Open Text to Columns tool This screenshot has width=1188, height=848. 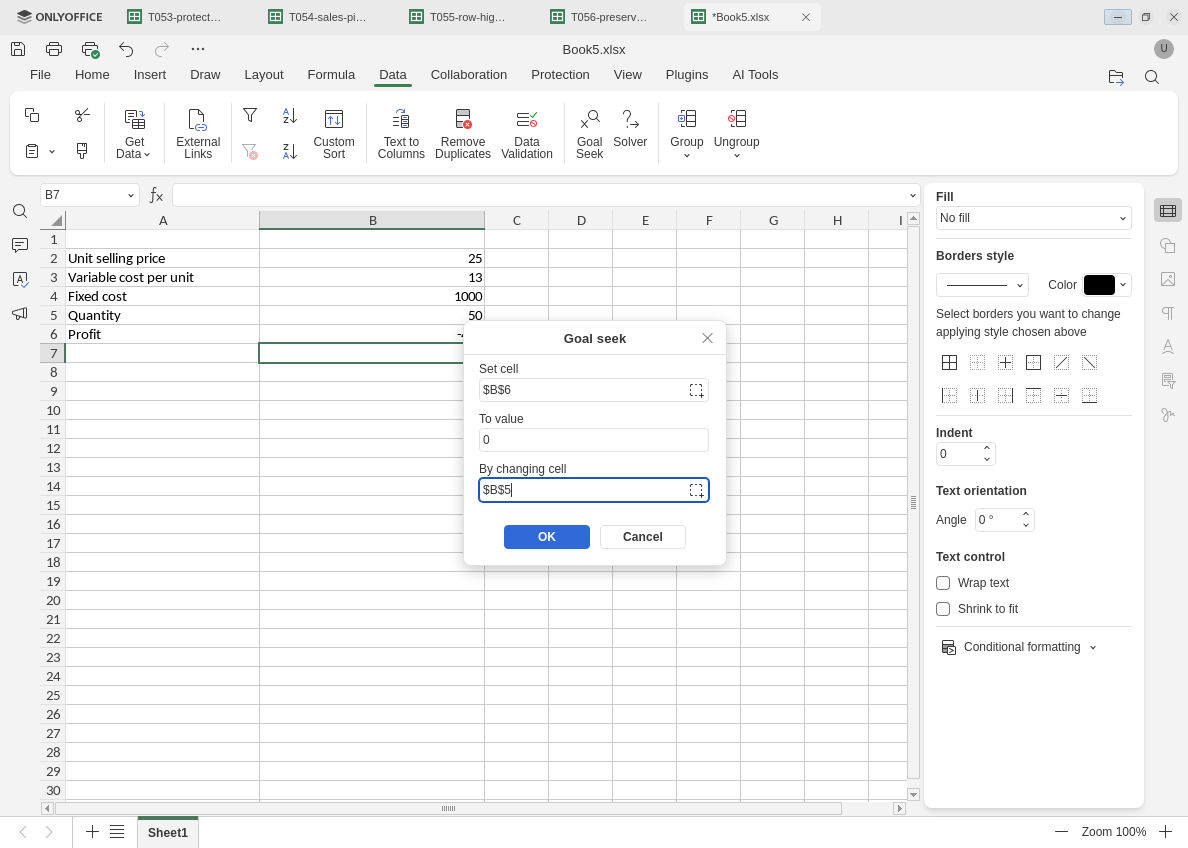(x=401, y=134)
